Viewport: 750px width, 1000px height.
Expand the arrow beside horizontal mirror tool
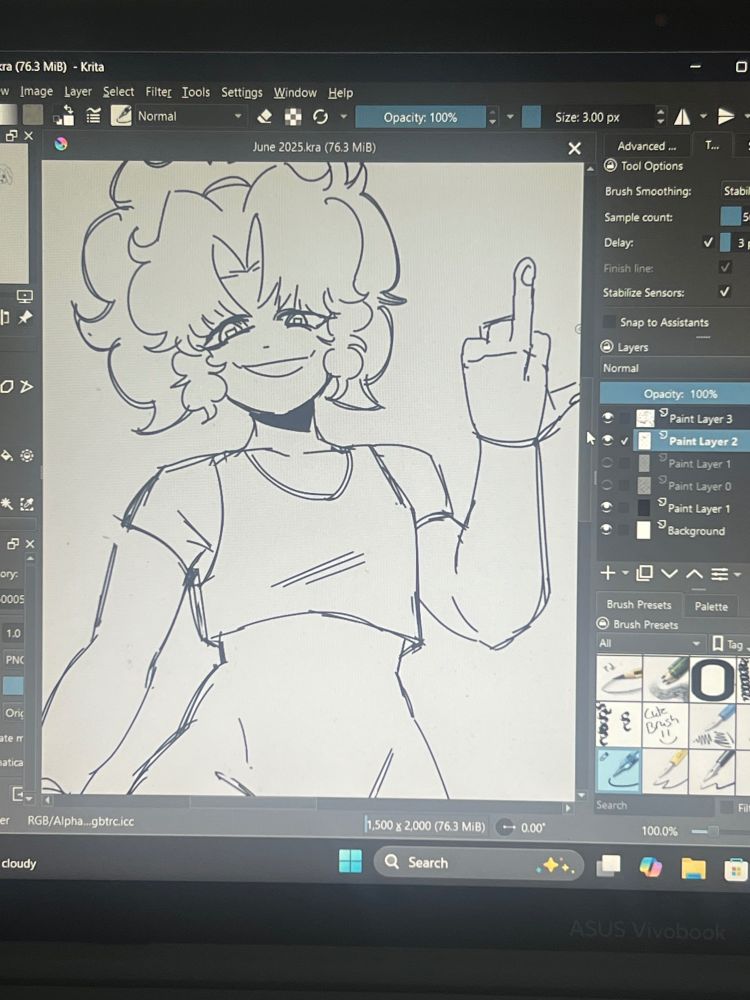point(703,117)
